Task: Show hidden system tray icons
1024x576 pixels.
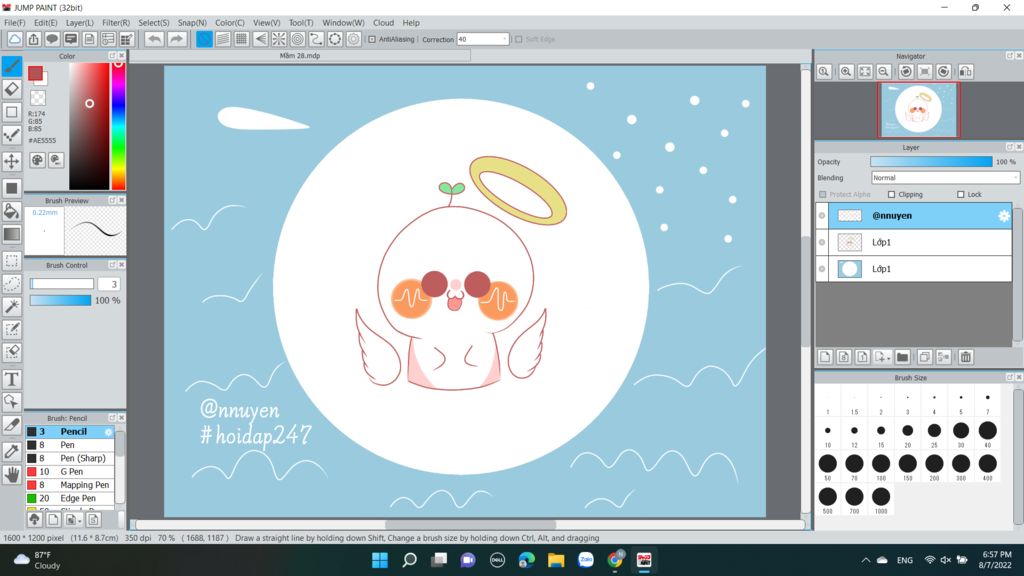Action: [866, 560]
